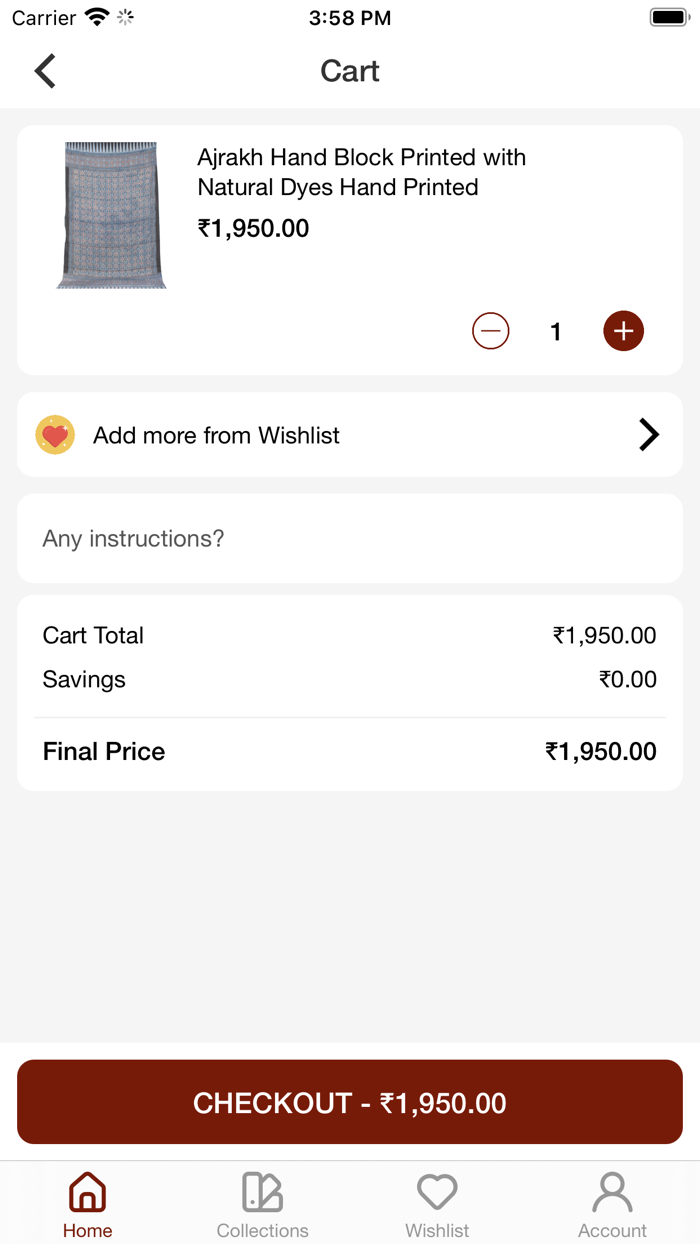Tap the battery icon in status bar
700x1244 pixels.
669,18
